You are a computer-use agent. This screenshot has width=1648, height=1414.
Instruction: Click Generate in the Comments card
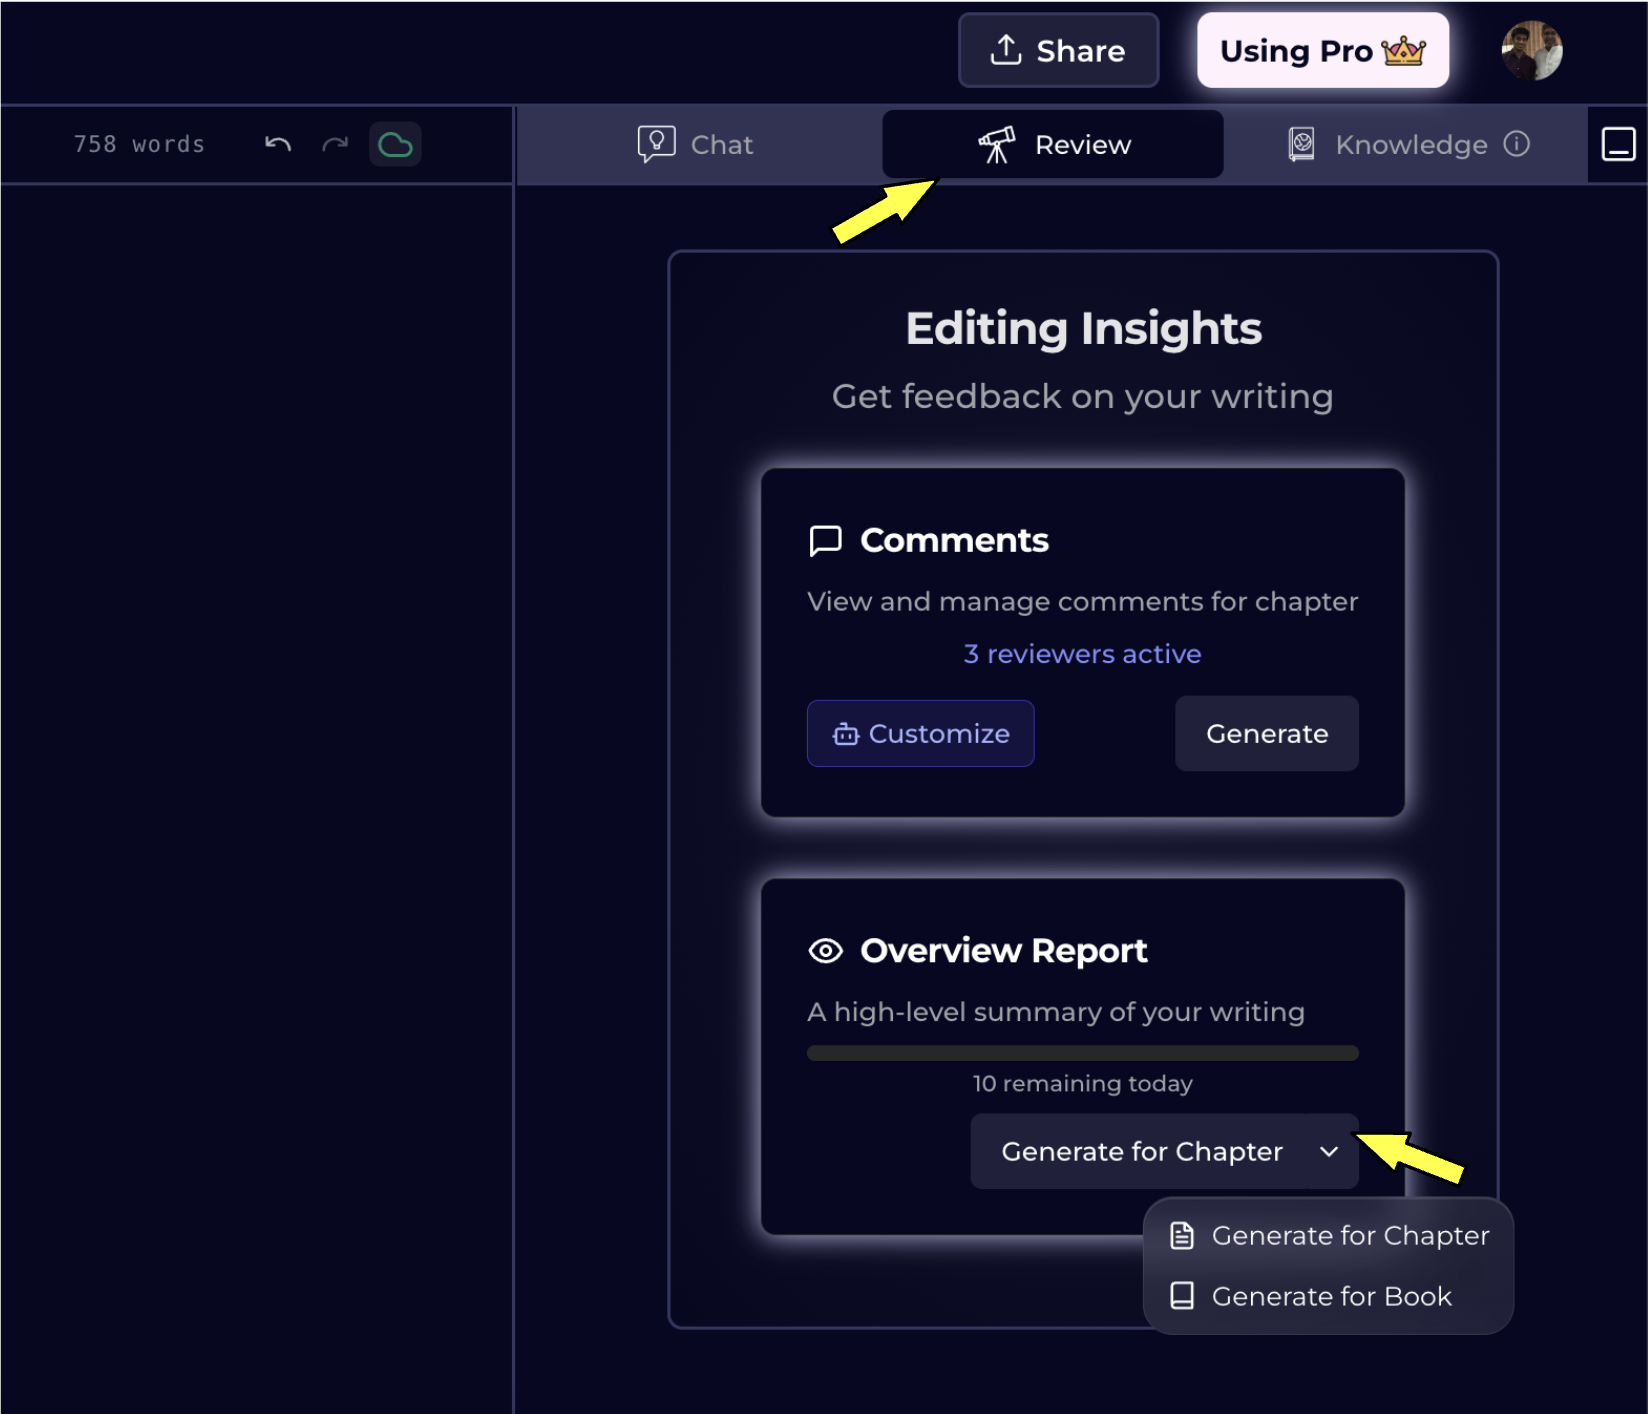[1266, 733]
